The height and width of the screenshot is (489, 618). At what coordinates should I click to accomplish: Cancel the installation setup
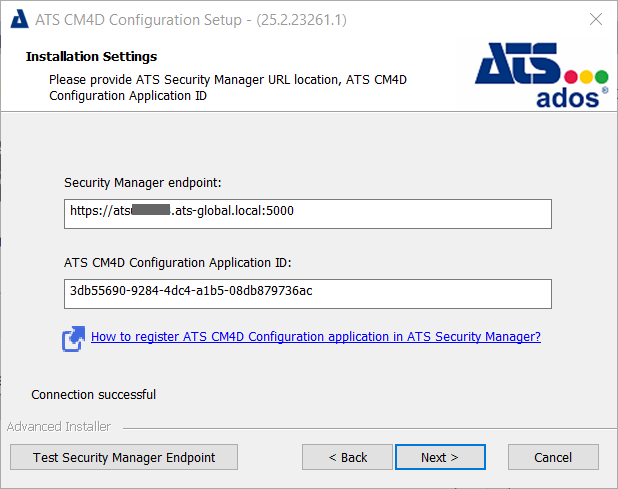[x=553, y=457]
